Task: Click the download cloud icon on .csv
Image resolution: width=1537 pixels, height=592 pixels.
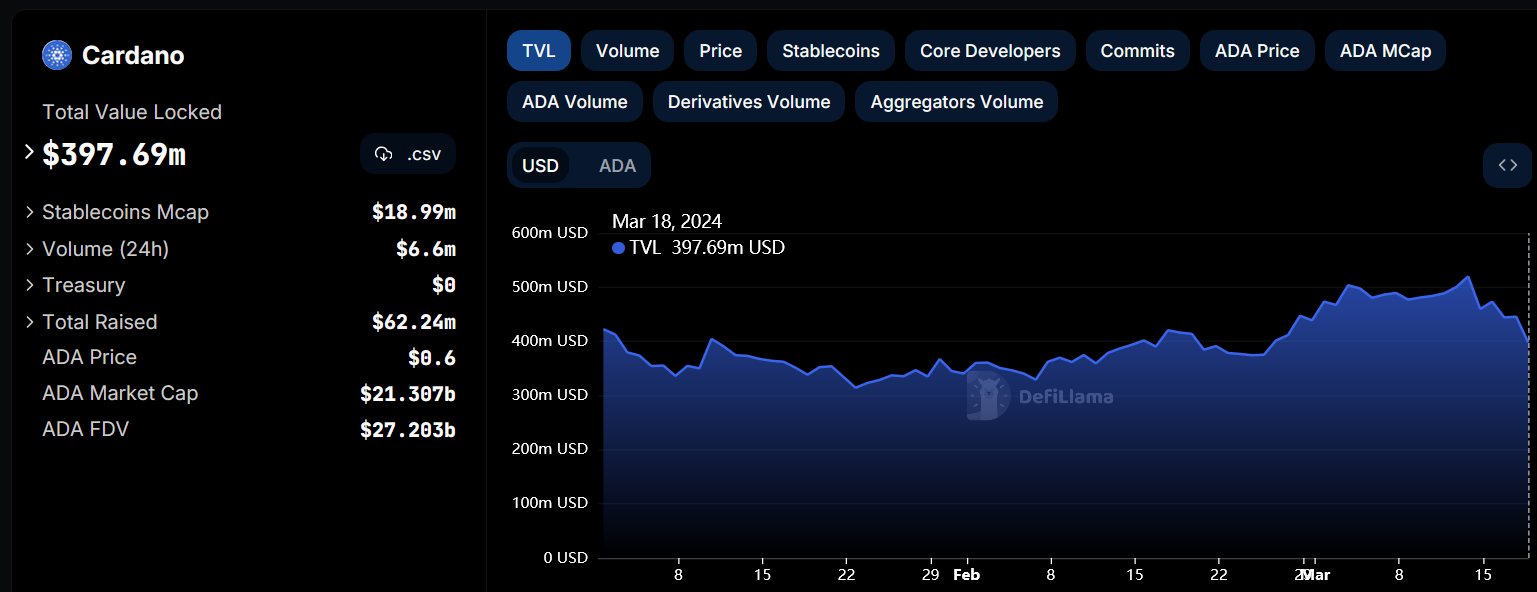Action: tap(383, 154)
